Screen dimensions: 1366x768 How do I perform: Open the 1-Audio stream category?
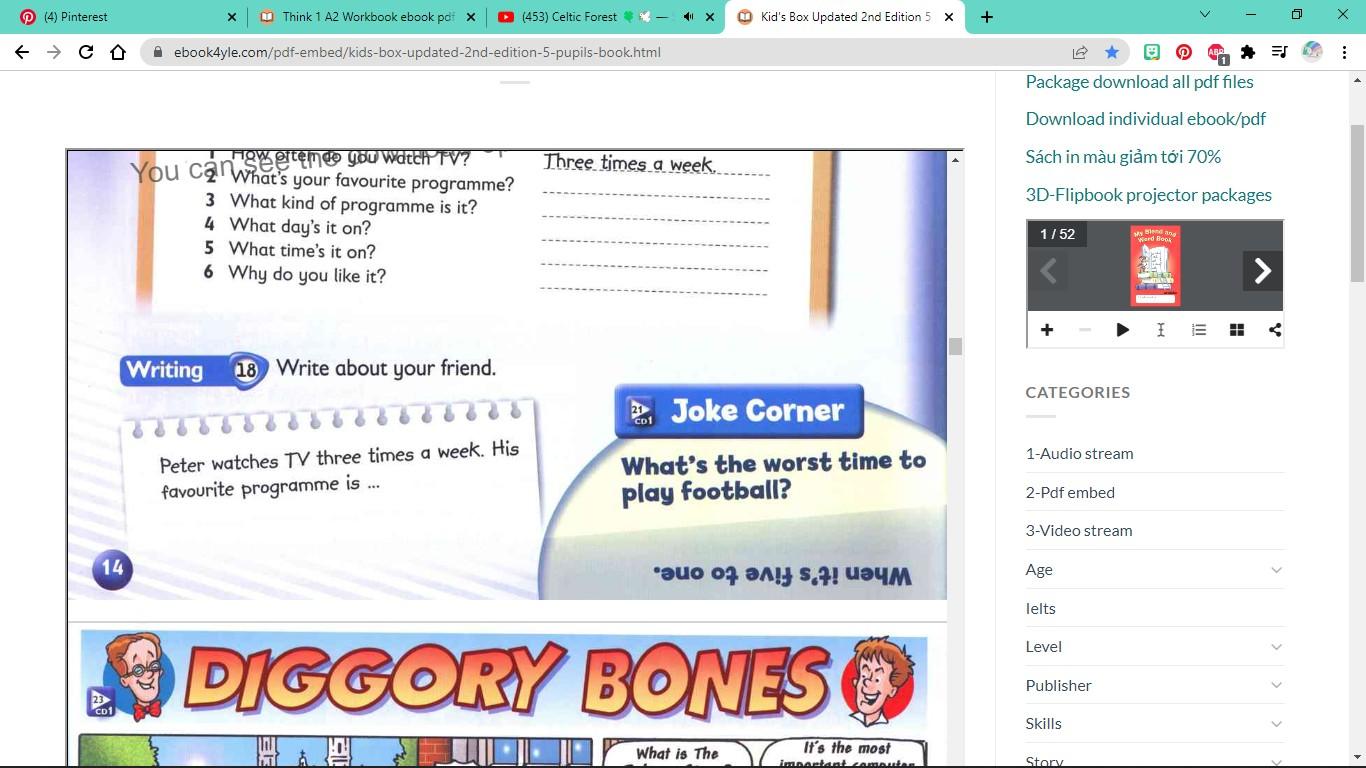1079,454
